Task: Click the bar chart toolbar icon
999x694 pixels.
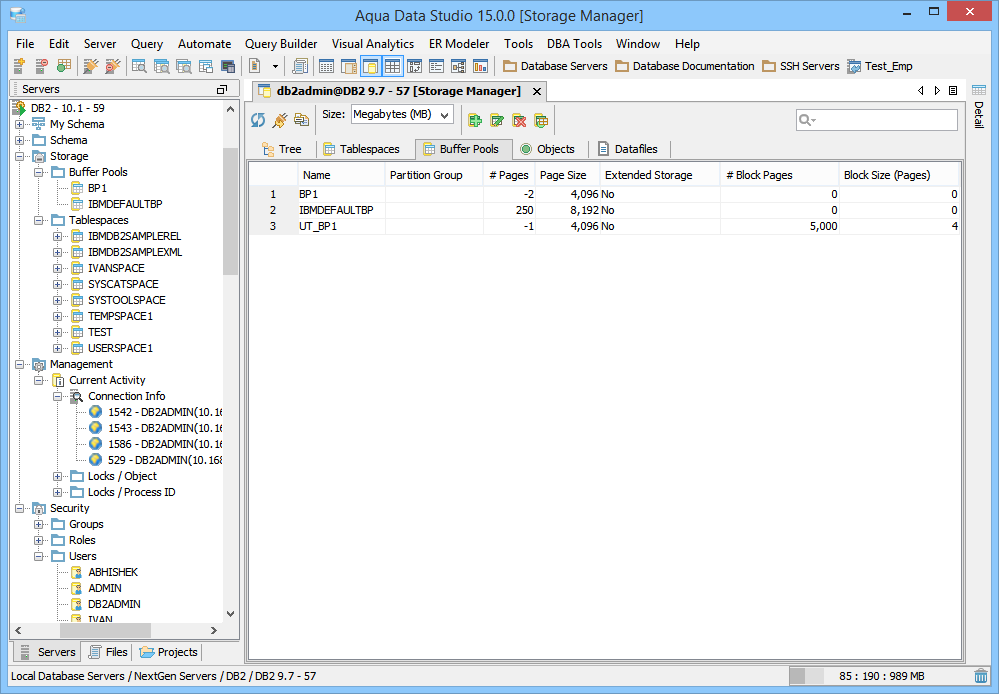Action: coord(480,66)
